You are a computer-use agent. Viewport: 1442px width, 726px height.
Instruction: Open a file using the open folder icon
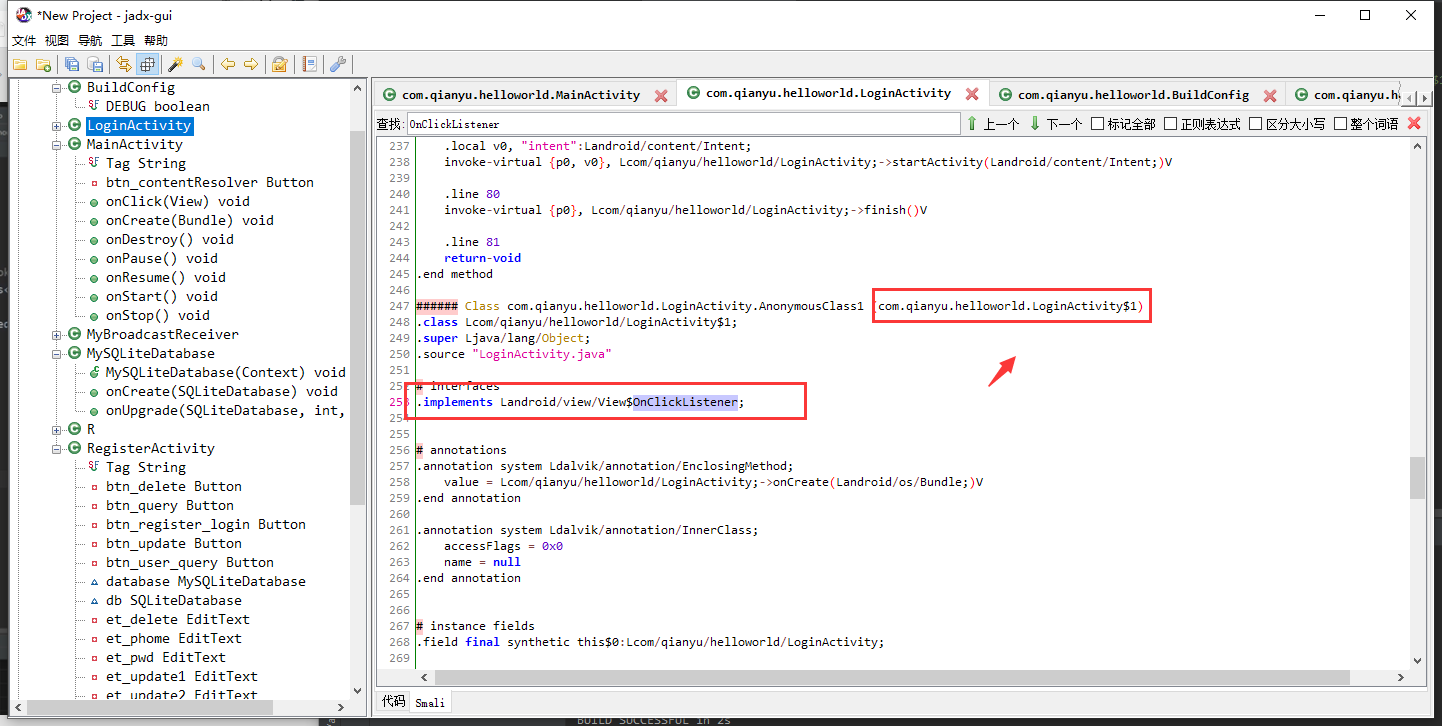(x=20, y=63)
